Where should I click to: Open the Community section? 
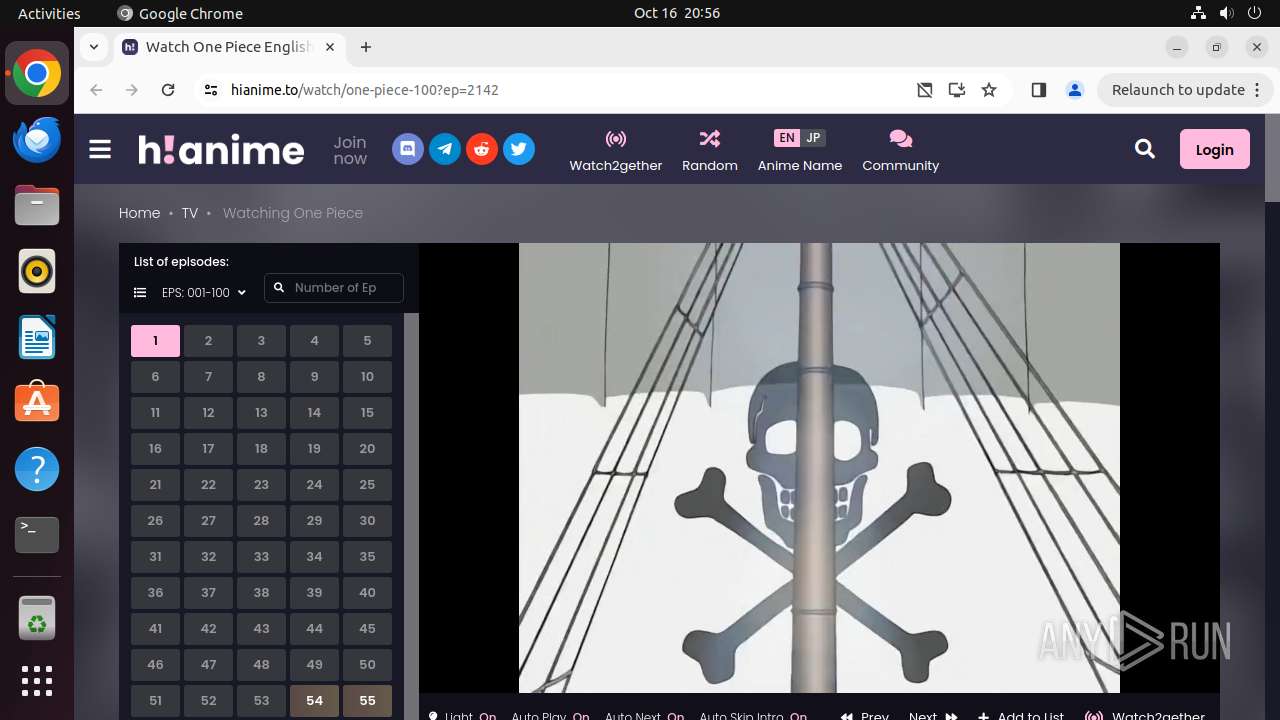pos(901,150)
